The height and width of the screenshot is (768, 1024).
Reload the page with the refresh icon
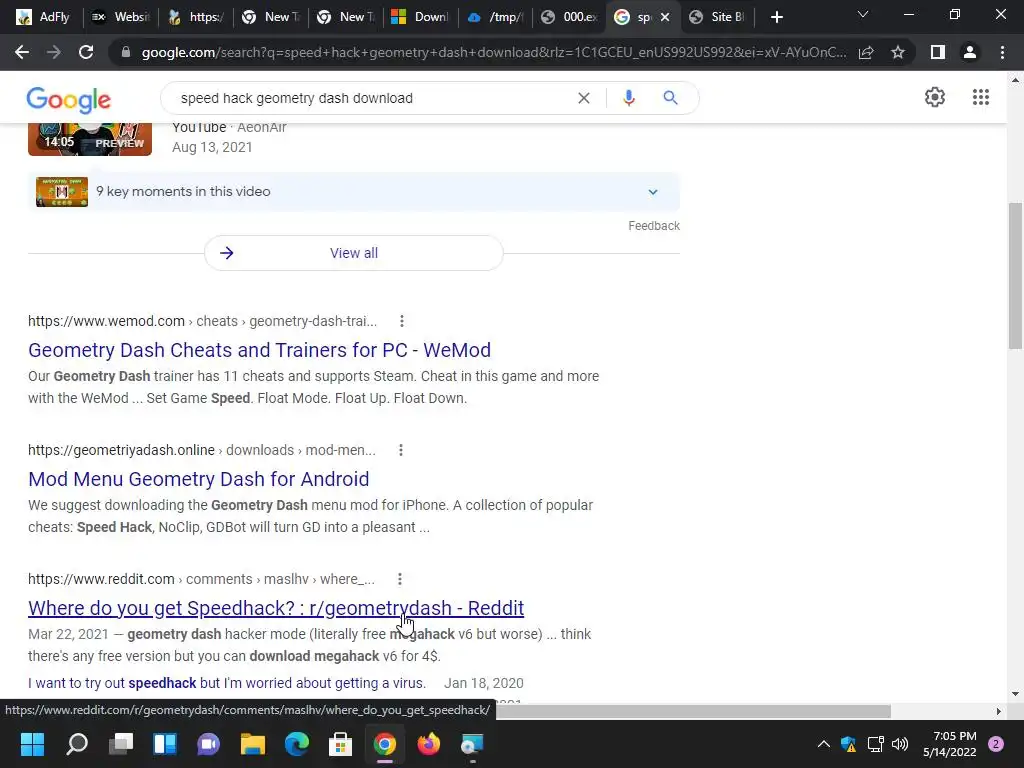86,52
